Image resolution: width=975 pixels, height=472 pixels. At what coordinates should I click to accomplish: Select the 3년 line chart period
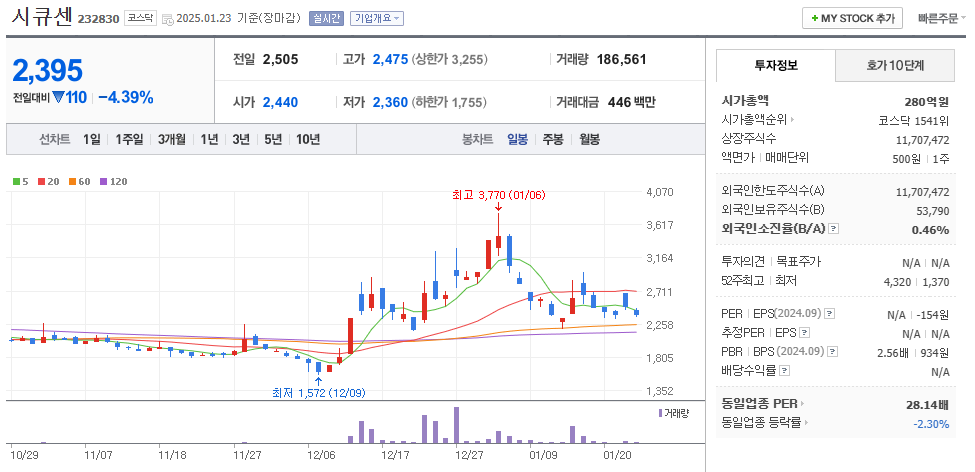241,139
